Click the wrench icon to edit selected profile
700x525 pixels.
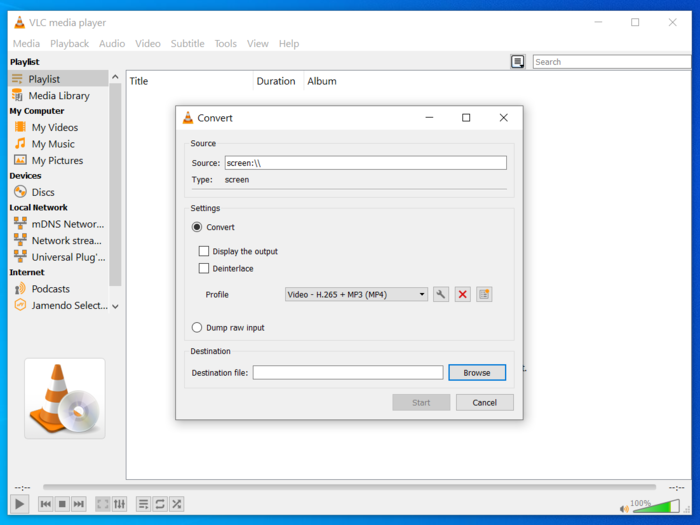(441, 294)
